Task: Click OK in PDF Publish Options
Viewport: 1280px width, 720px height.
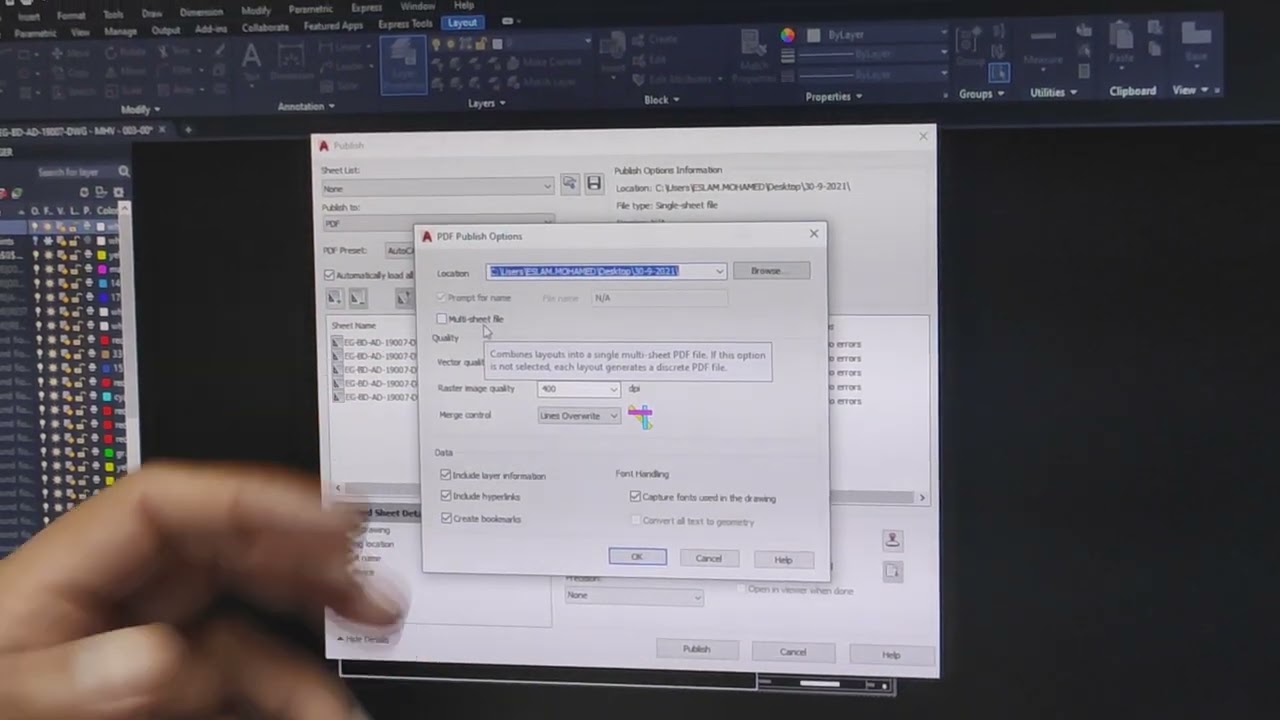Action: [x=637, y=557]
